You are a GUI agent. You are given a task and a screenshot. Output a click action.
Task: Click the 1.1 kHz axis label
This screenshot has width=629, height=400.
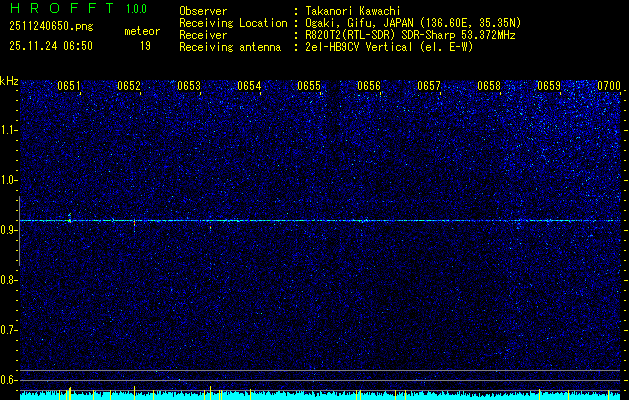(x=8, y=130)
